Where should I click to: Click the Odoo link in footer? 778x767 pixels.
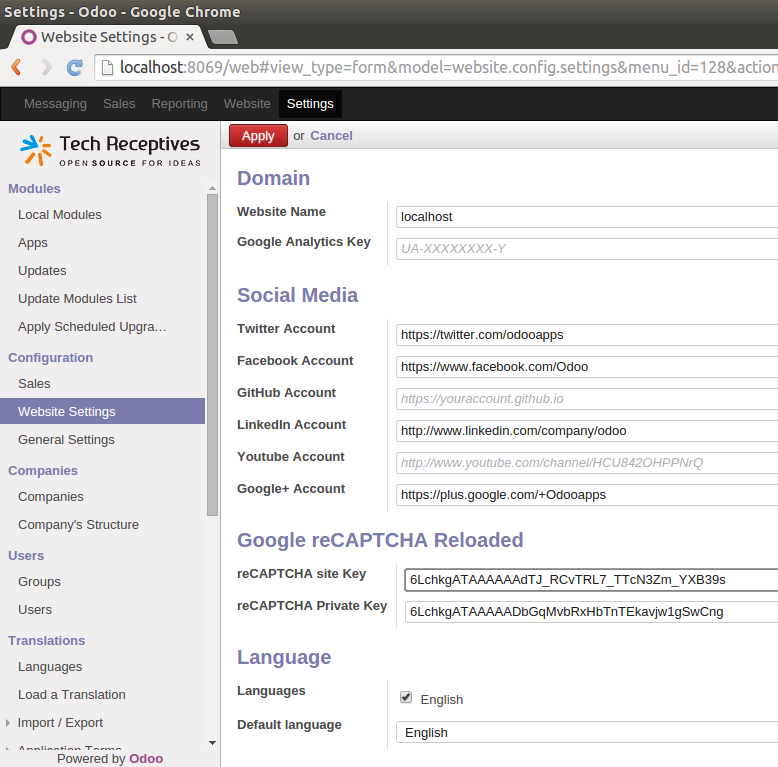point(146,758)
